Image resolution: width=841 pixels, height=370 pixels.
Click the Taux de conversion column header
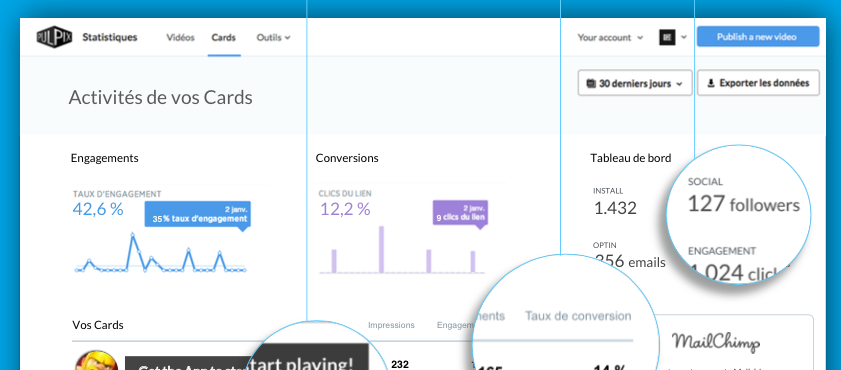pos(578,316)
